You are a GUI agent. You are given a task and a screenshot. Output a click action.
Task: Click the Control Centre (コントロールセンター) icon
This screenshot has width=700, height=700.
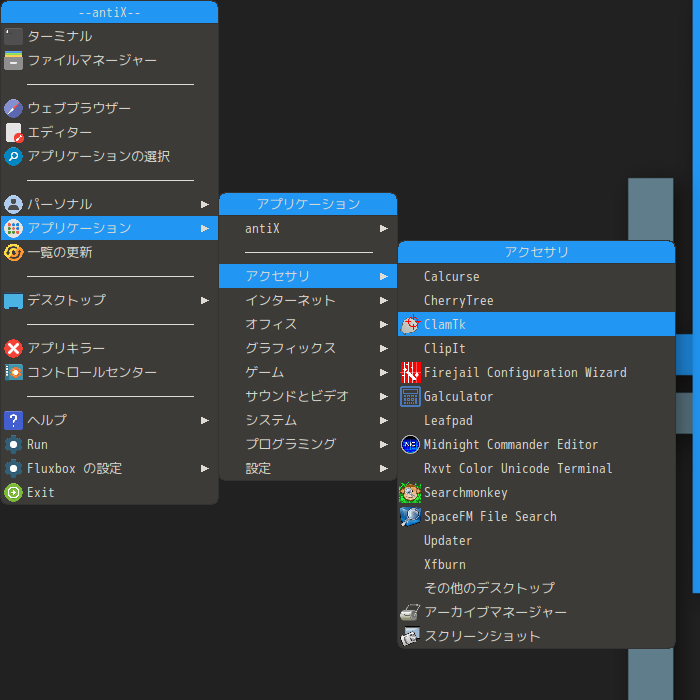coord(13,372)
